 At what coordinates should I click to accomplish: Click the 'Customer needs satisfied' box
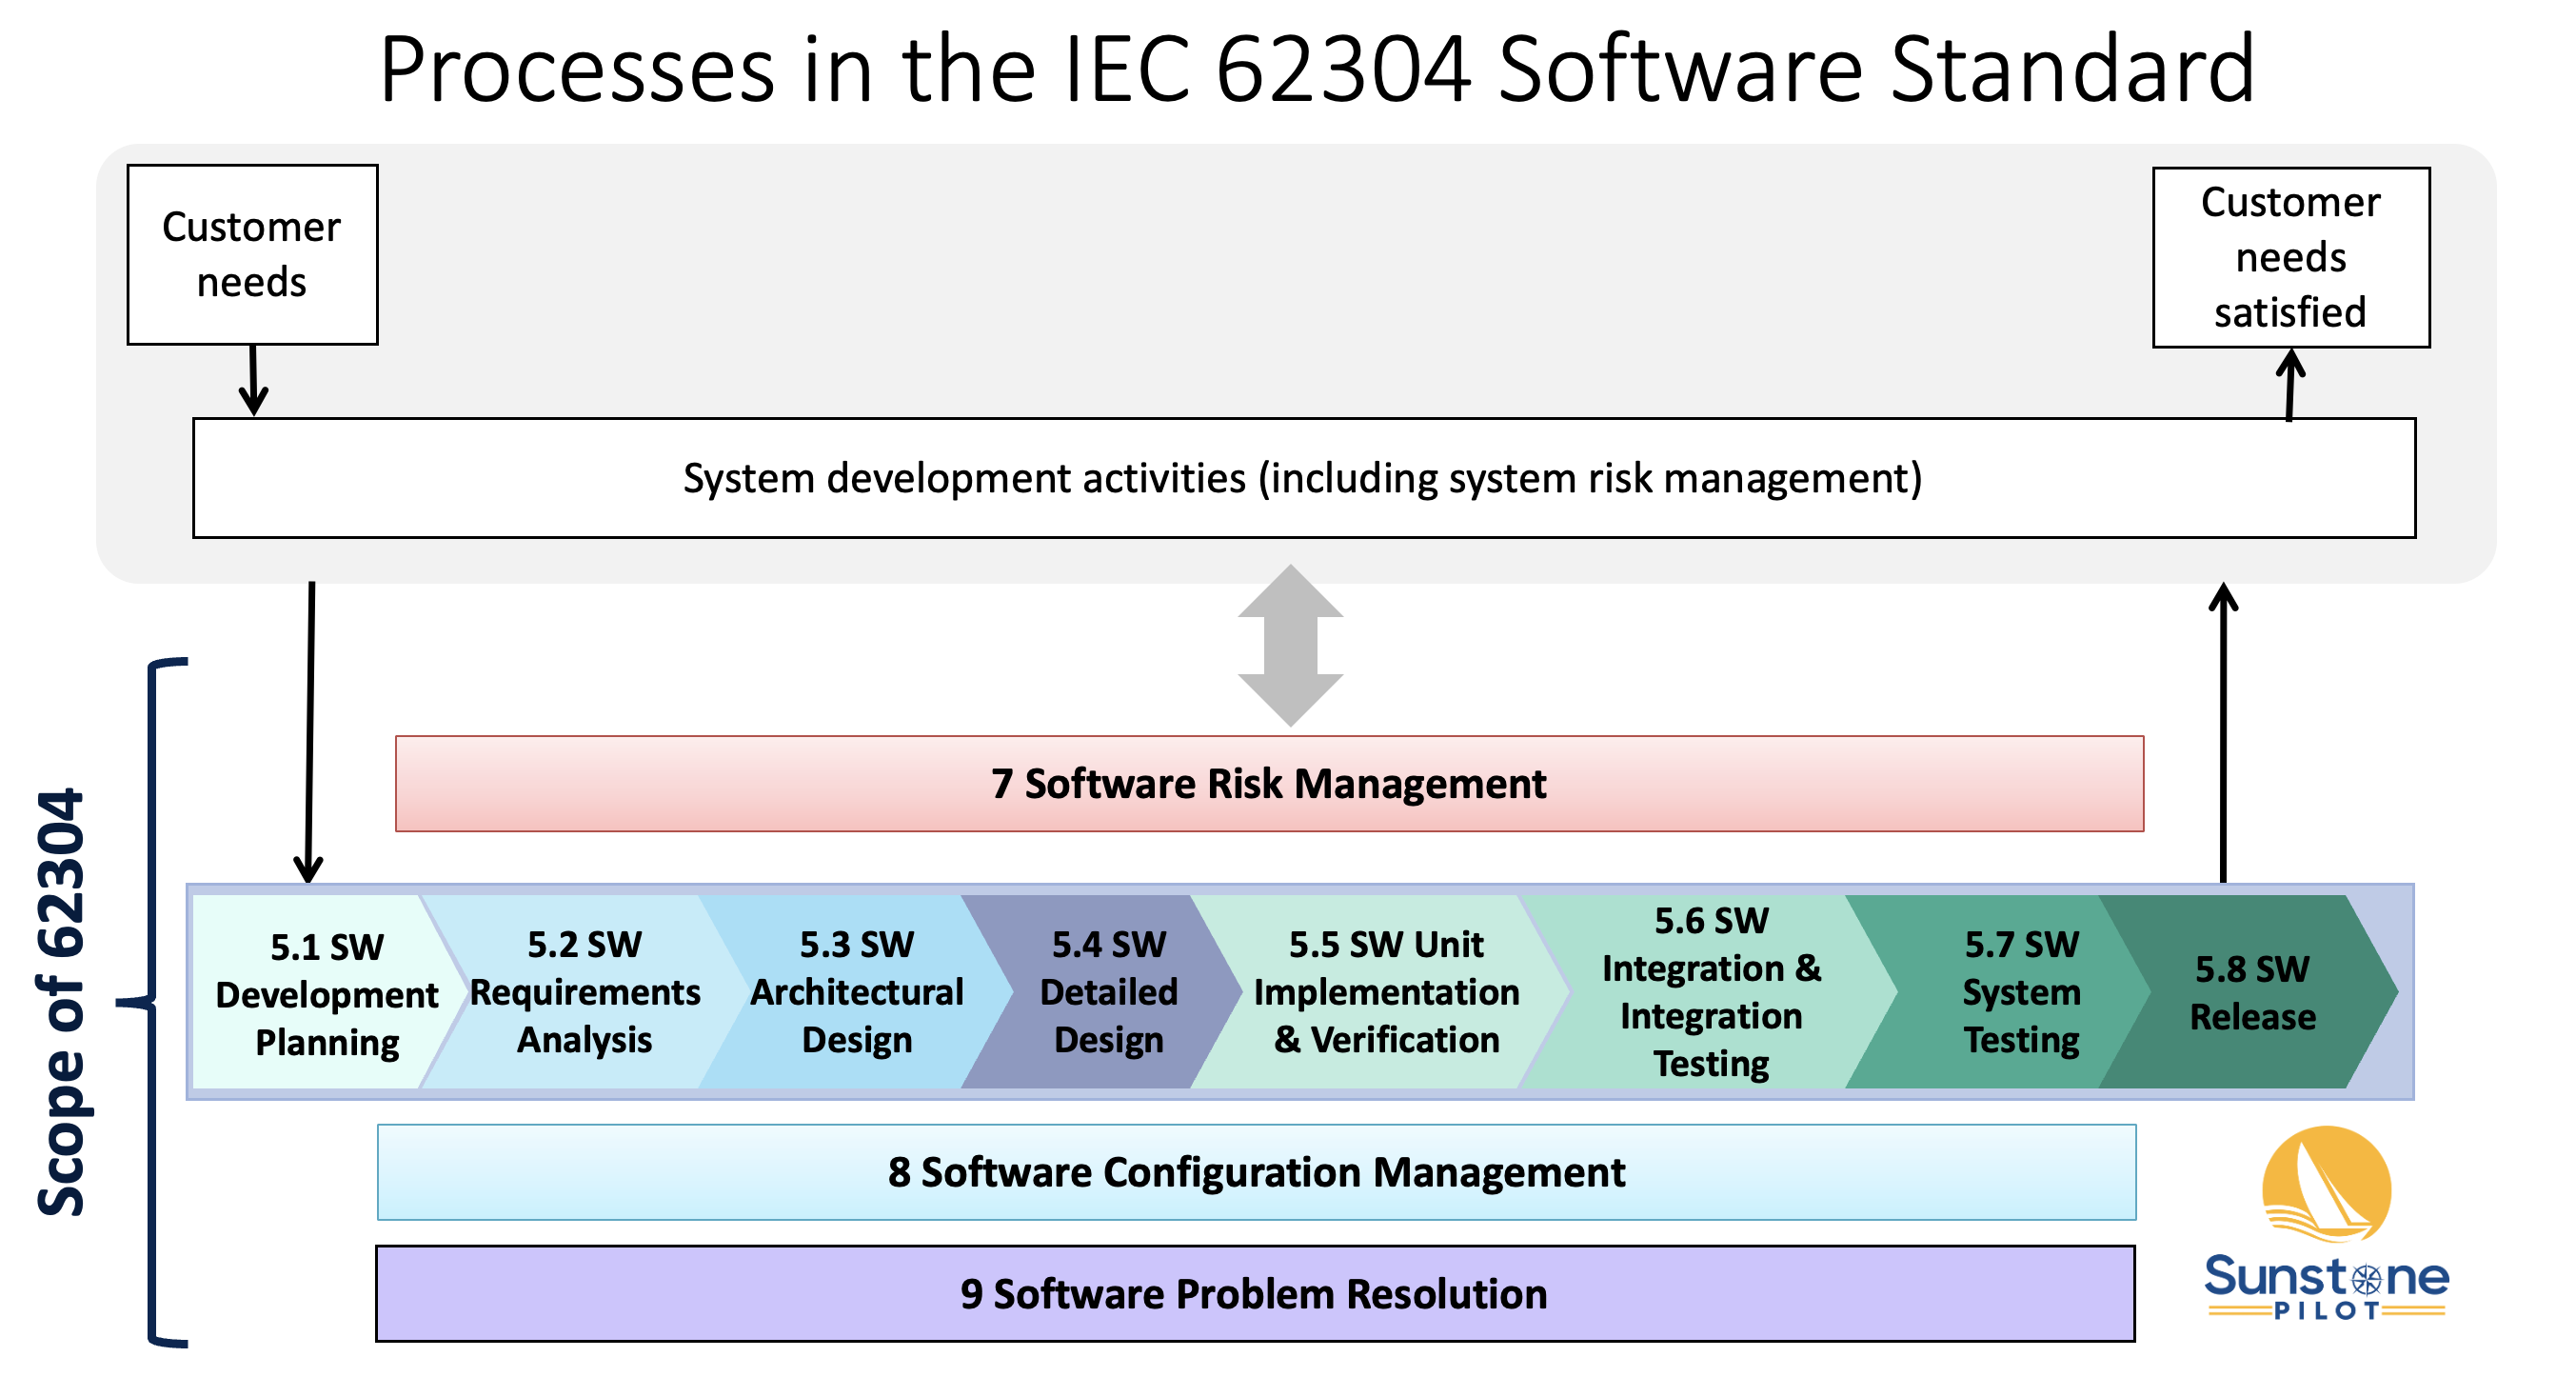[2291, 257]
